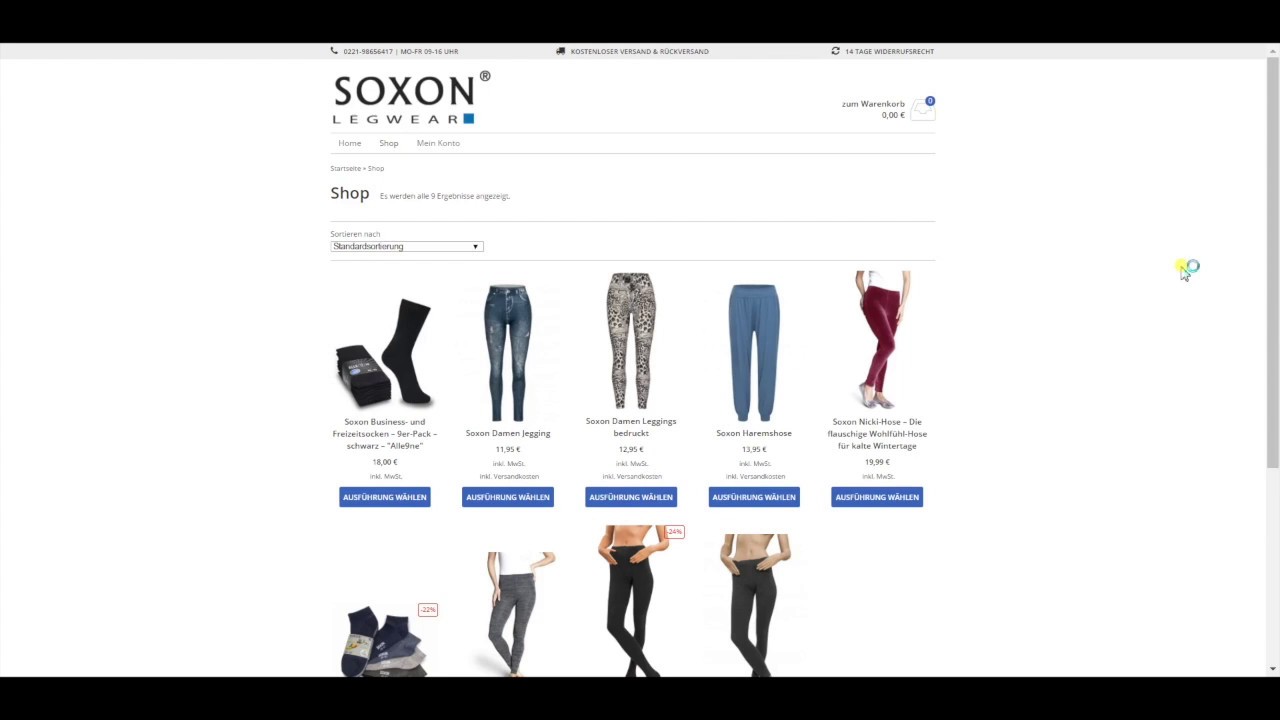The width and height of the screenshot is (1280, 720).
Task: Click the refresh icon beside Widerrufsrecht
Action: click(836, 51)
